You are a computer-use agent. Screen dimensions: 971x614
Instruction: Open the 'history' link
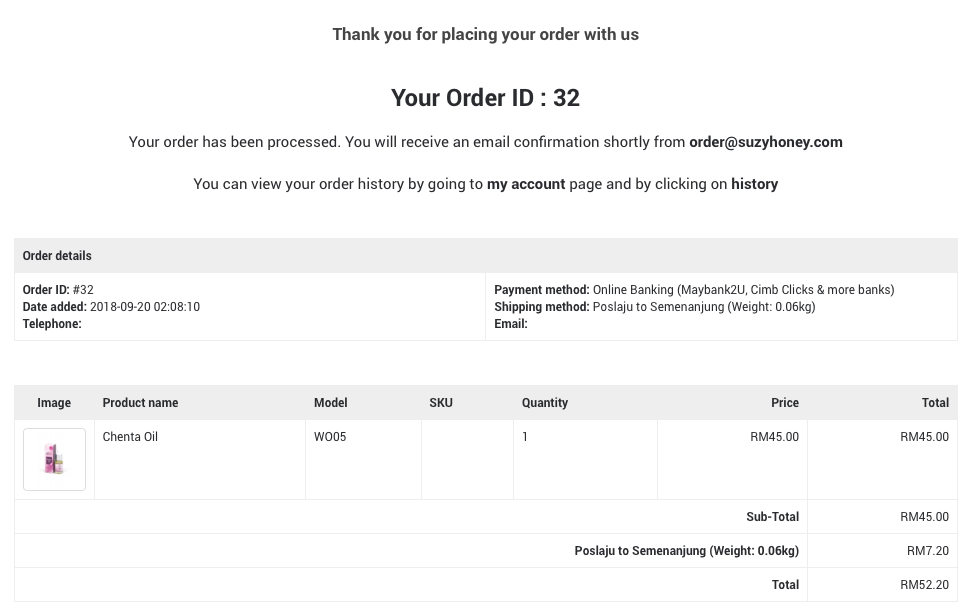754,184
